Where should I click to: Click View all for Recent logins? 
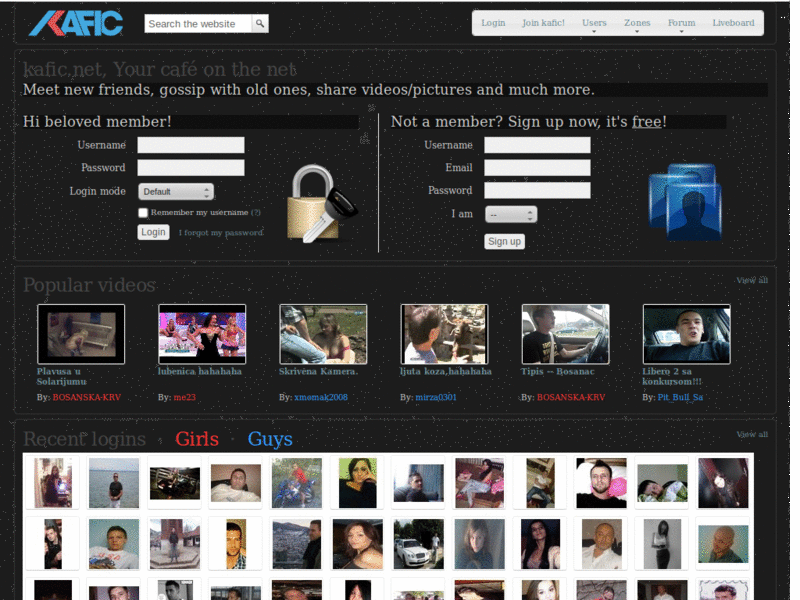click(752, 435)
